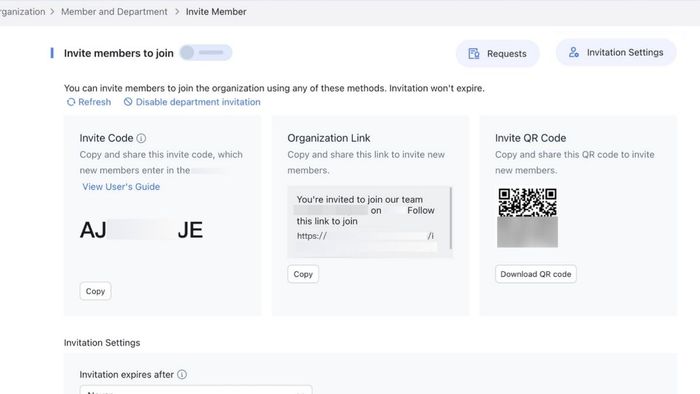Click the Organization Link heading

tap(329, 138)
